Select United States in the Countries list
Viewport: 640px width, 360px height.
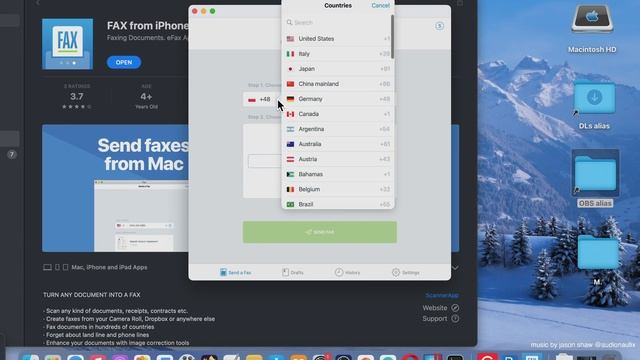[x=338, y=39]
